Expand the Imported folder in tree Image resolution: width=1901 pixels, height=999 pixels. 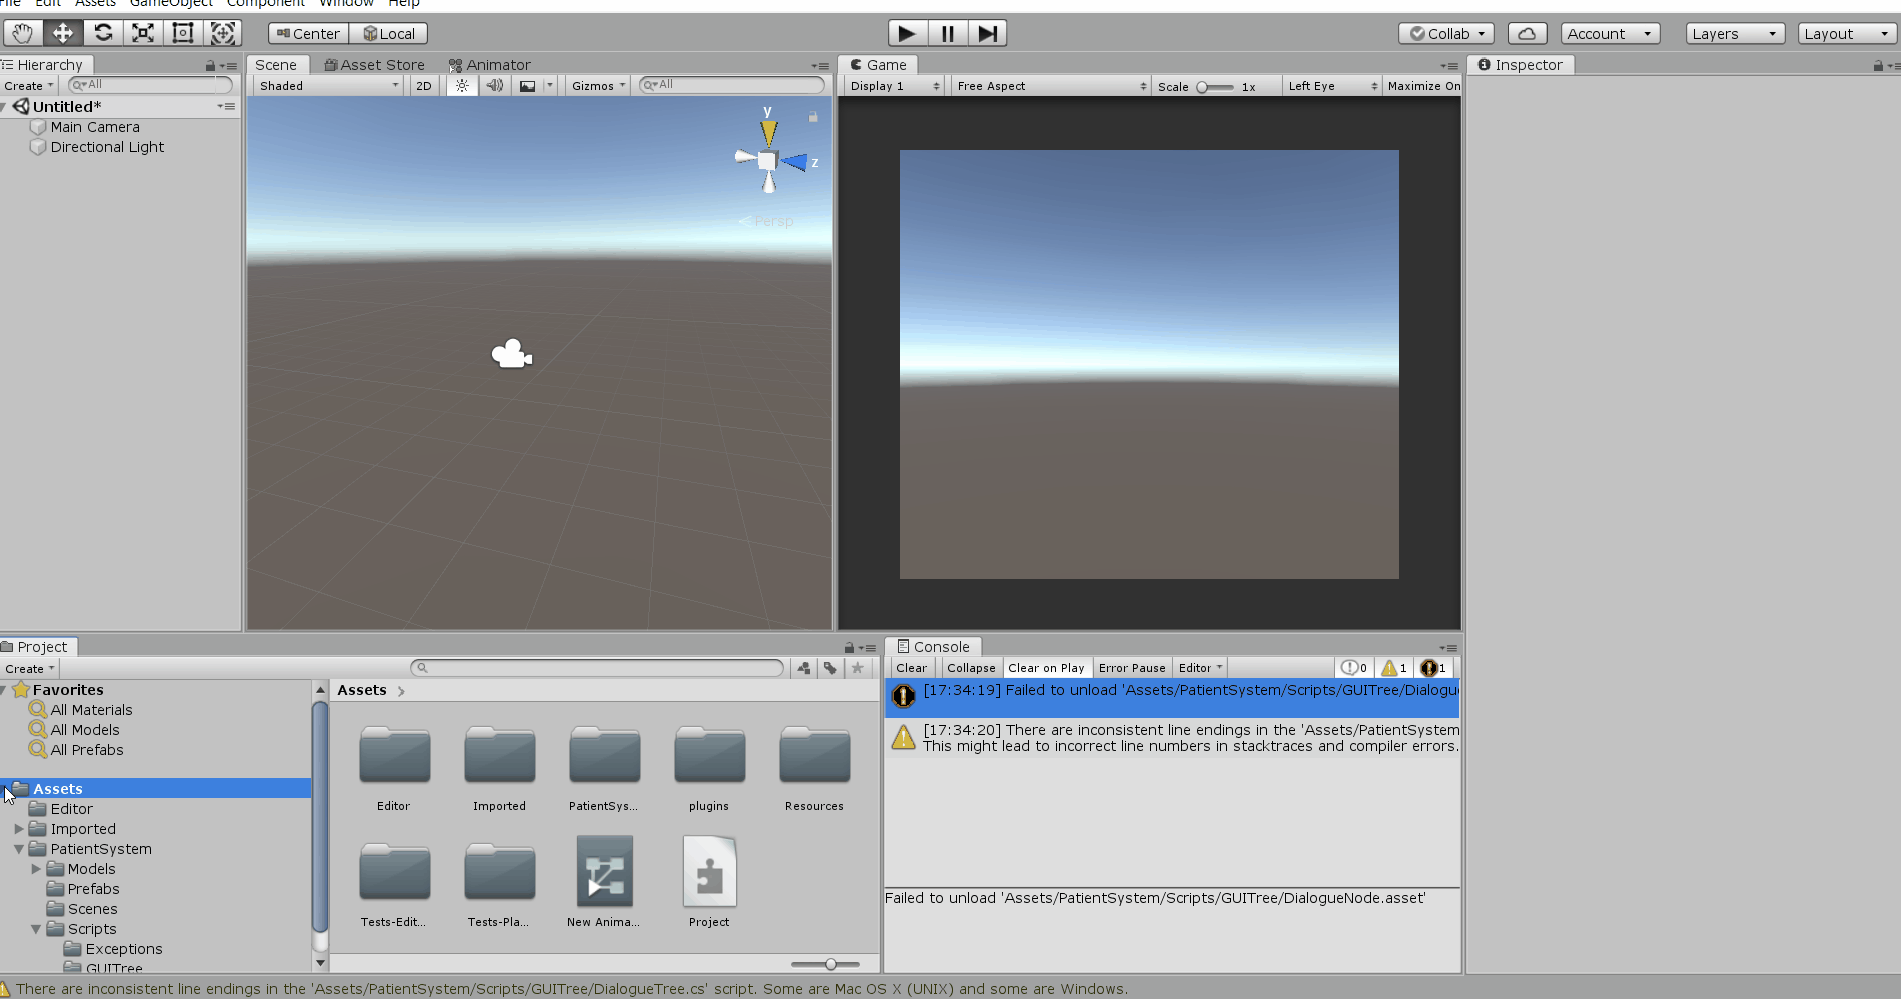click(19, 829)
